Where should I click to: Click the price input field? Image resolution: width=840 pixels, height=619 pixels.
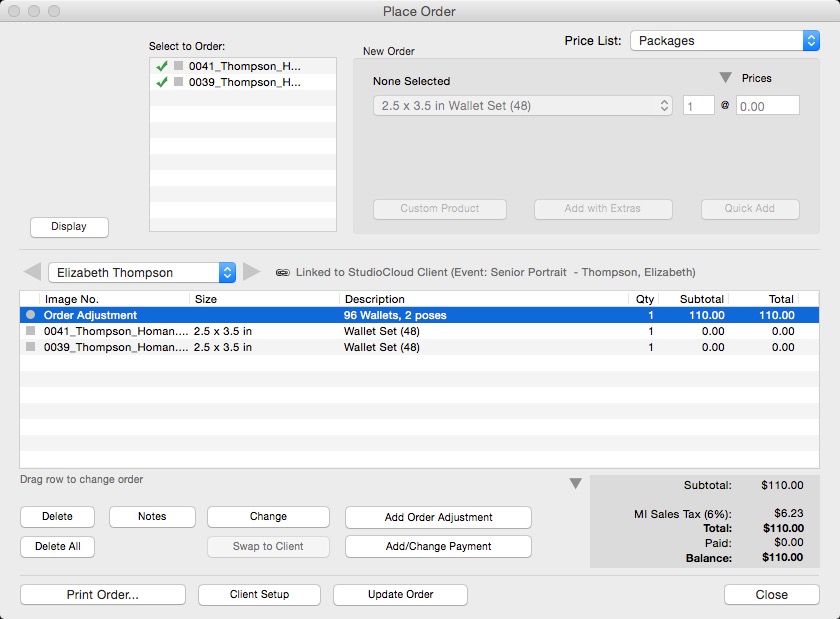[x=767, y=106]
